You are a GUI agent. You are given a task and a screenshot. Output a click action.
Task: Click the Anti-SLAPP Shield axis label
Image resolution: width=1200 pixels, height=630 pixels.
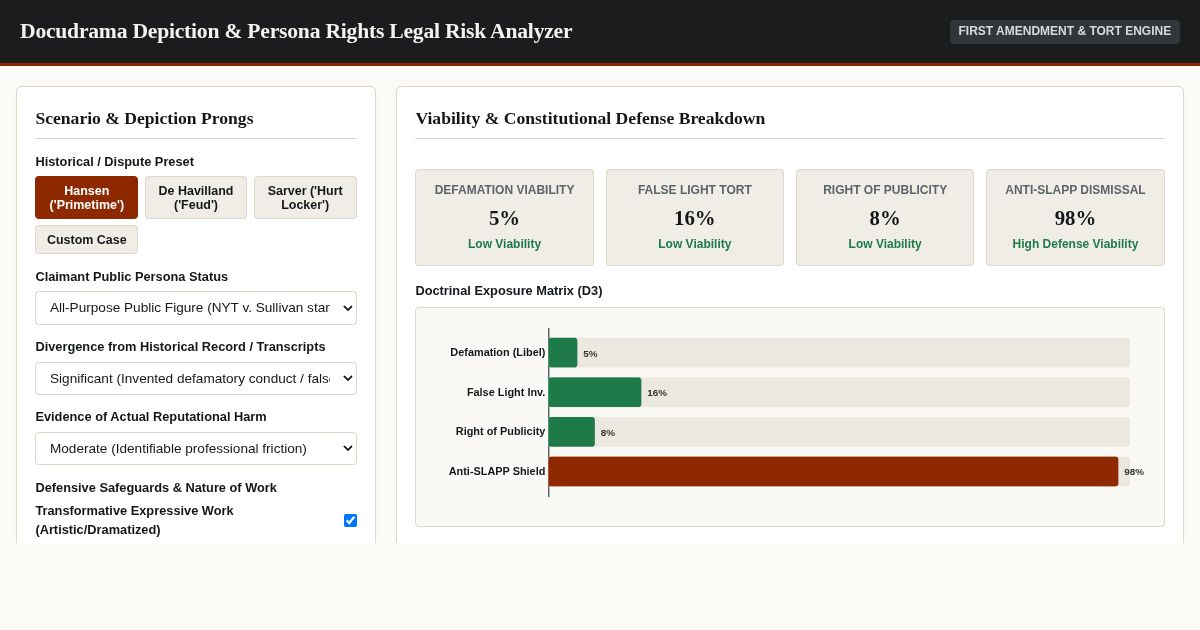coord(497,471)
